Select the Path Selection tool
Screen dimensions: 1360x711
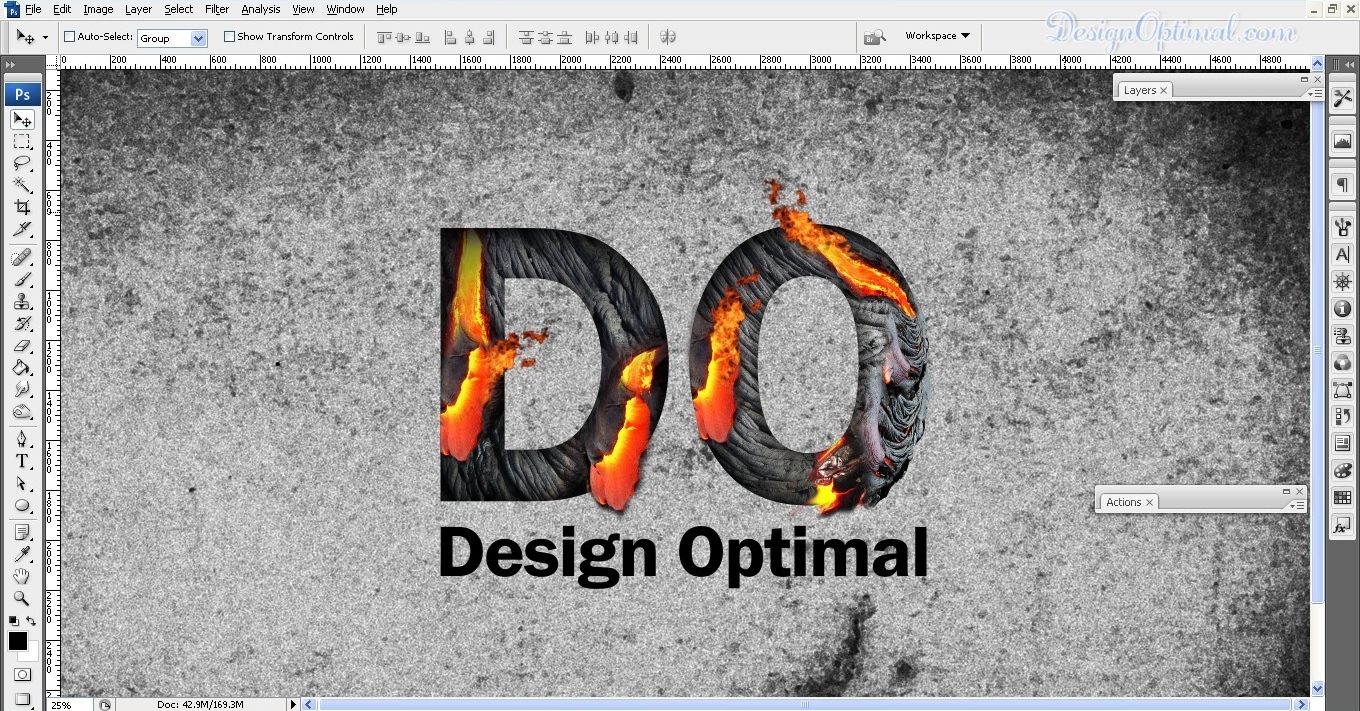[x=22, y=483]
